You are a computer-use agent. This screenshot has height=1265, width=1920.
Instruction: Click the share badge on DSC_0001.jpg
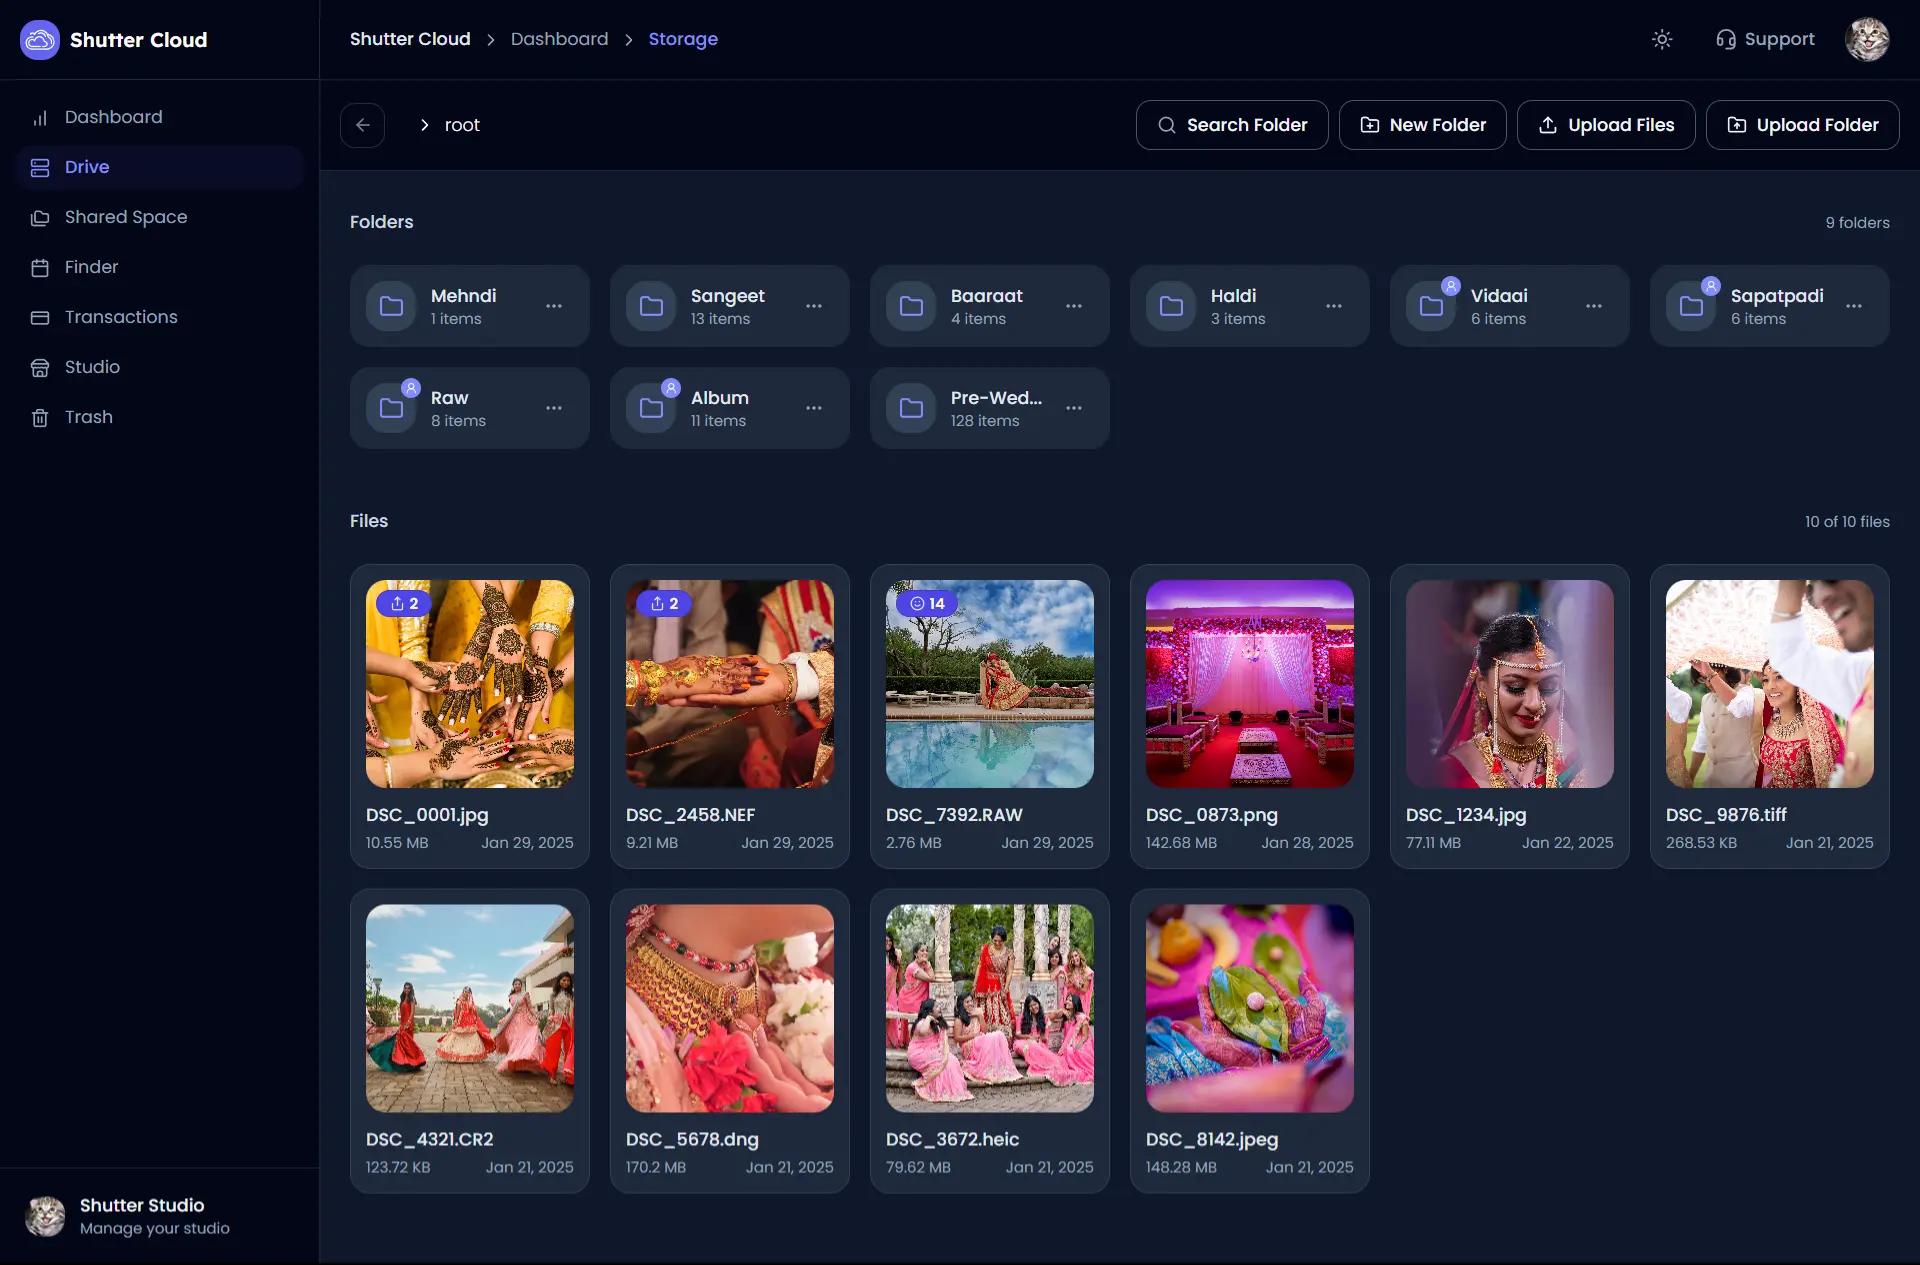point(404,604)
